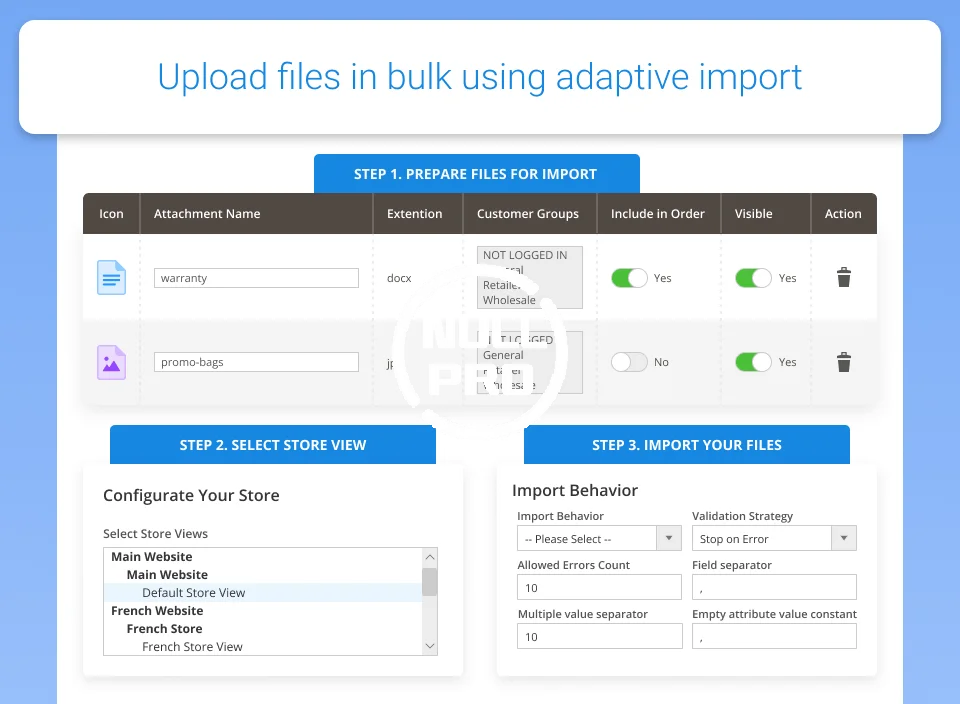Viewport: 960px width, 704px height.
Task: Select Step 1 Prepare Files for Import
Action: [x=476, y=174]
